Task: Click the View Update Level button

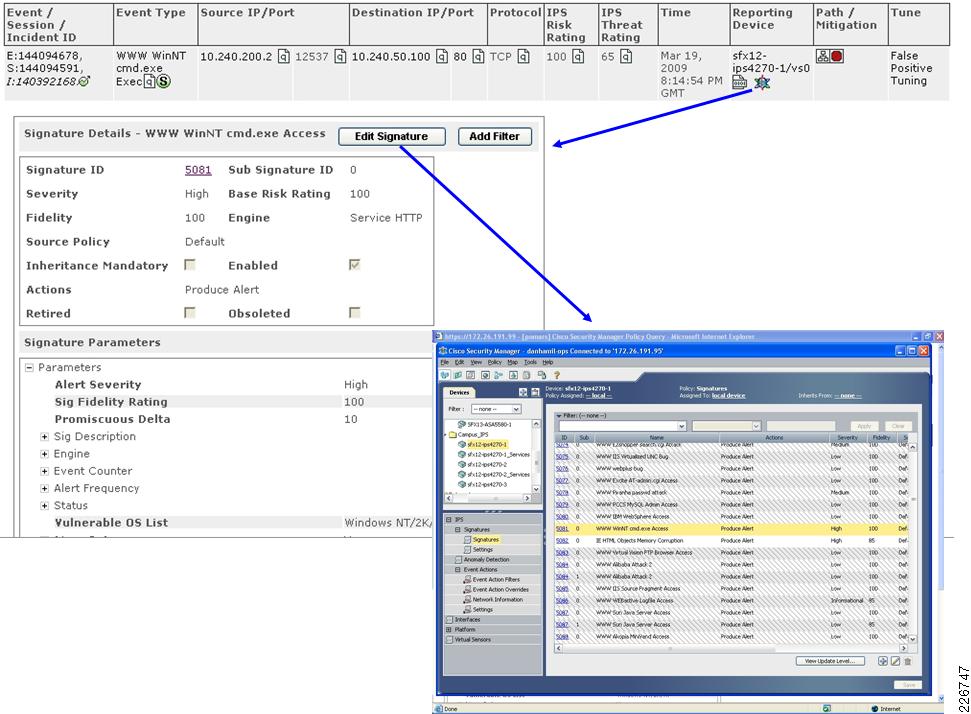Action: point(830,661)
